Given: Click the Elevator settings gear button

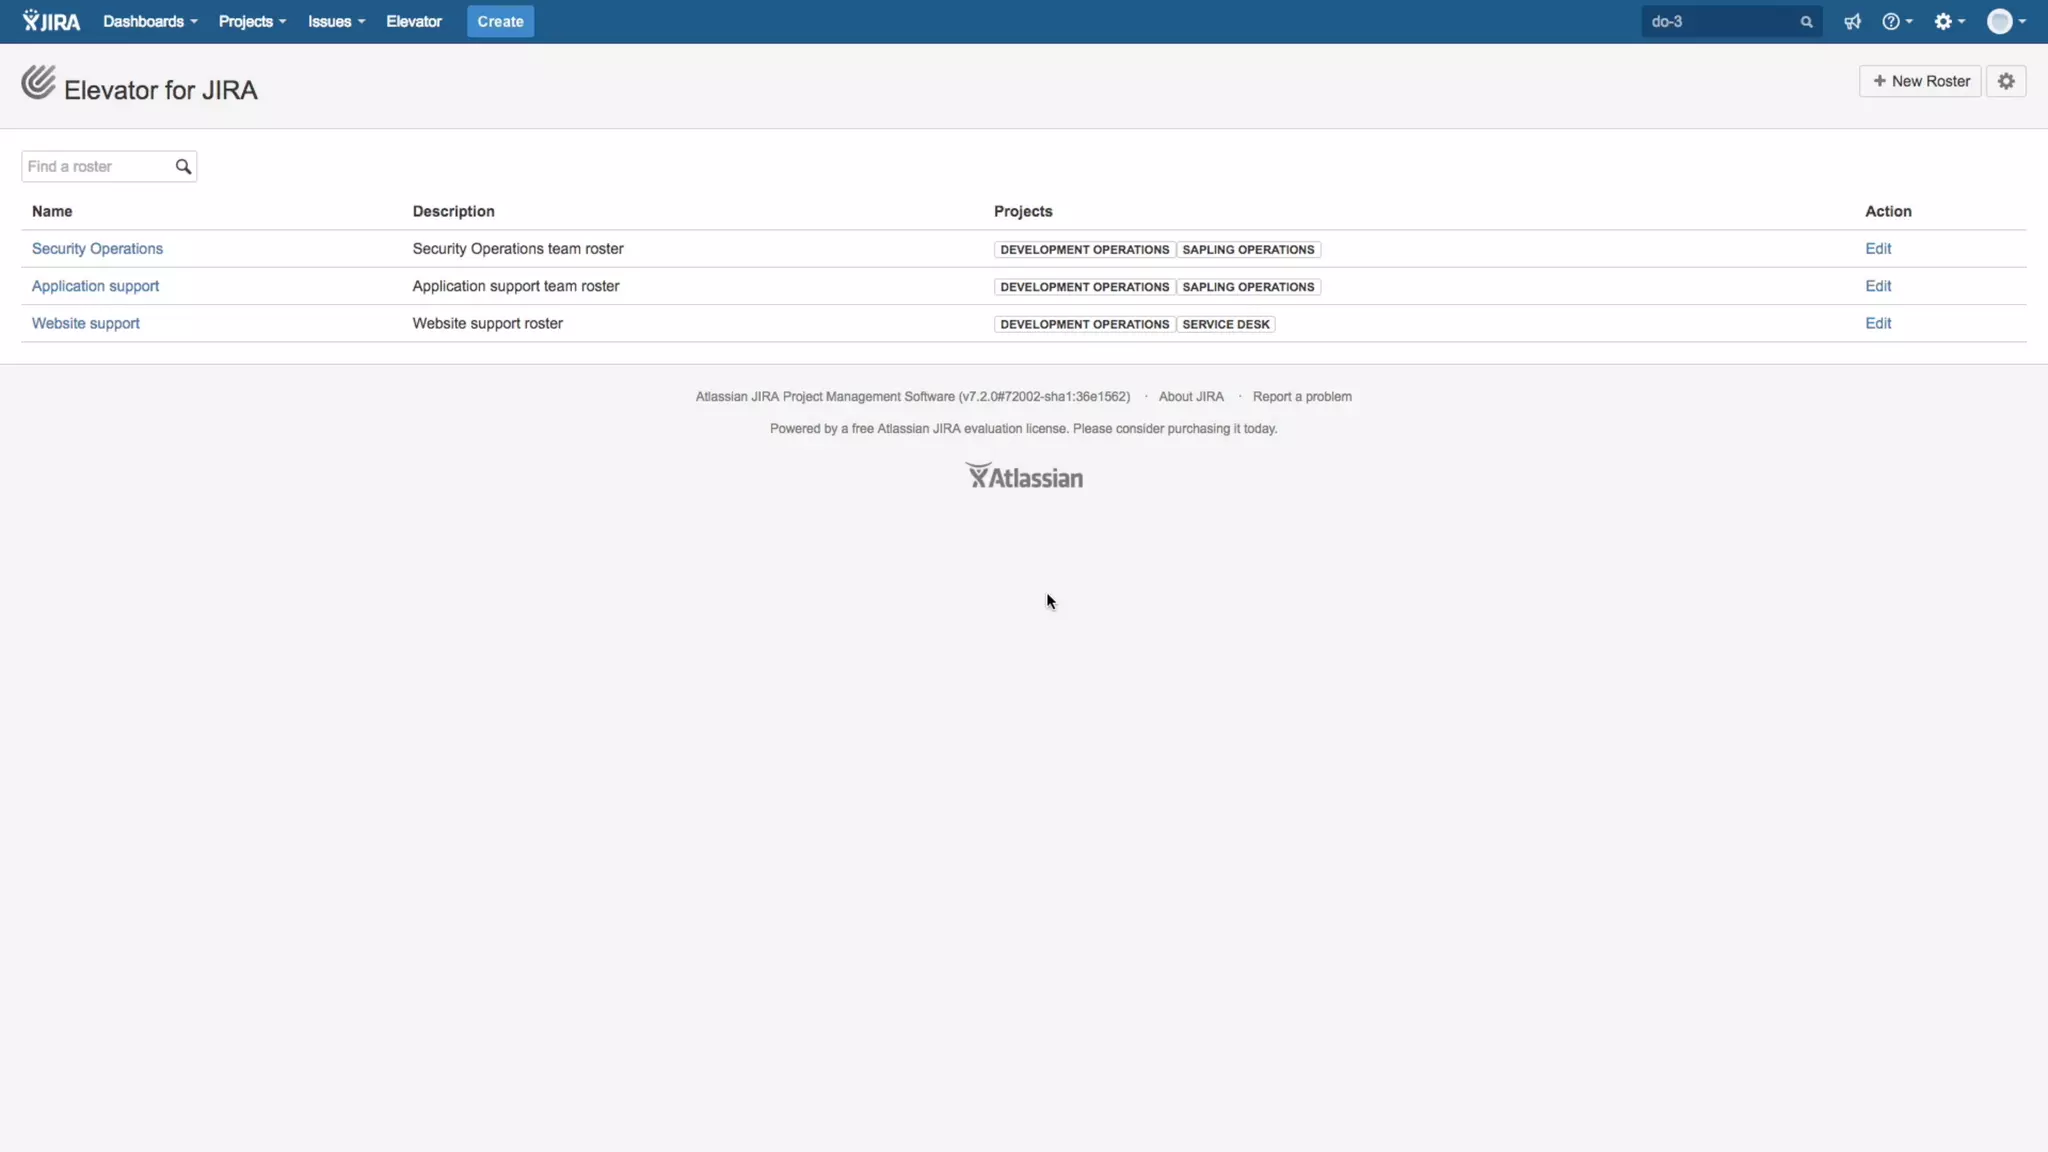Looking at the screenshot, I should [2006, 82].
